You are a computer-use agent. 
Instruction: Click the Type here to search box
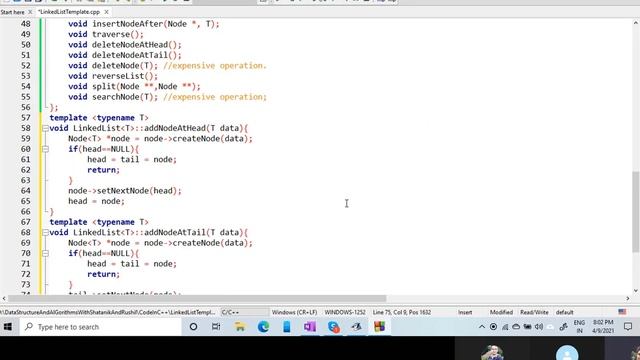pyautogui.click(x=100, y=327)
